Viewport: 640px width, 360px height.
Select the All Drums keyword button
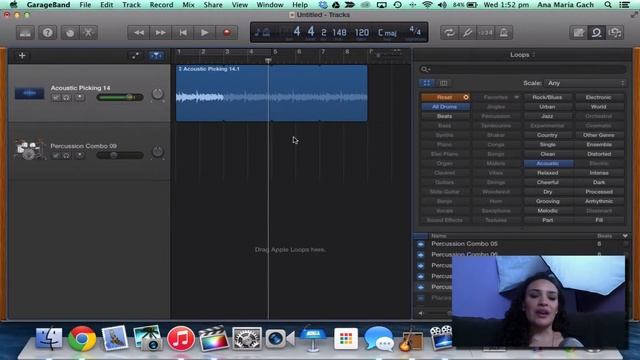click(x=445, y=107)
